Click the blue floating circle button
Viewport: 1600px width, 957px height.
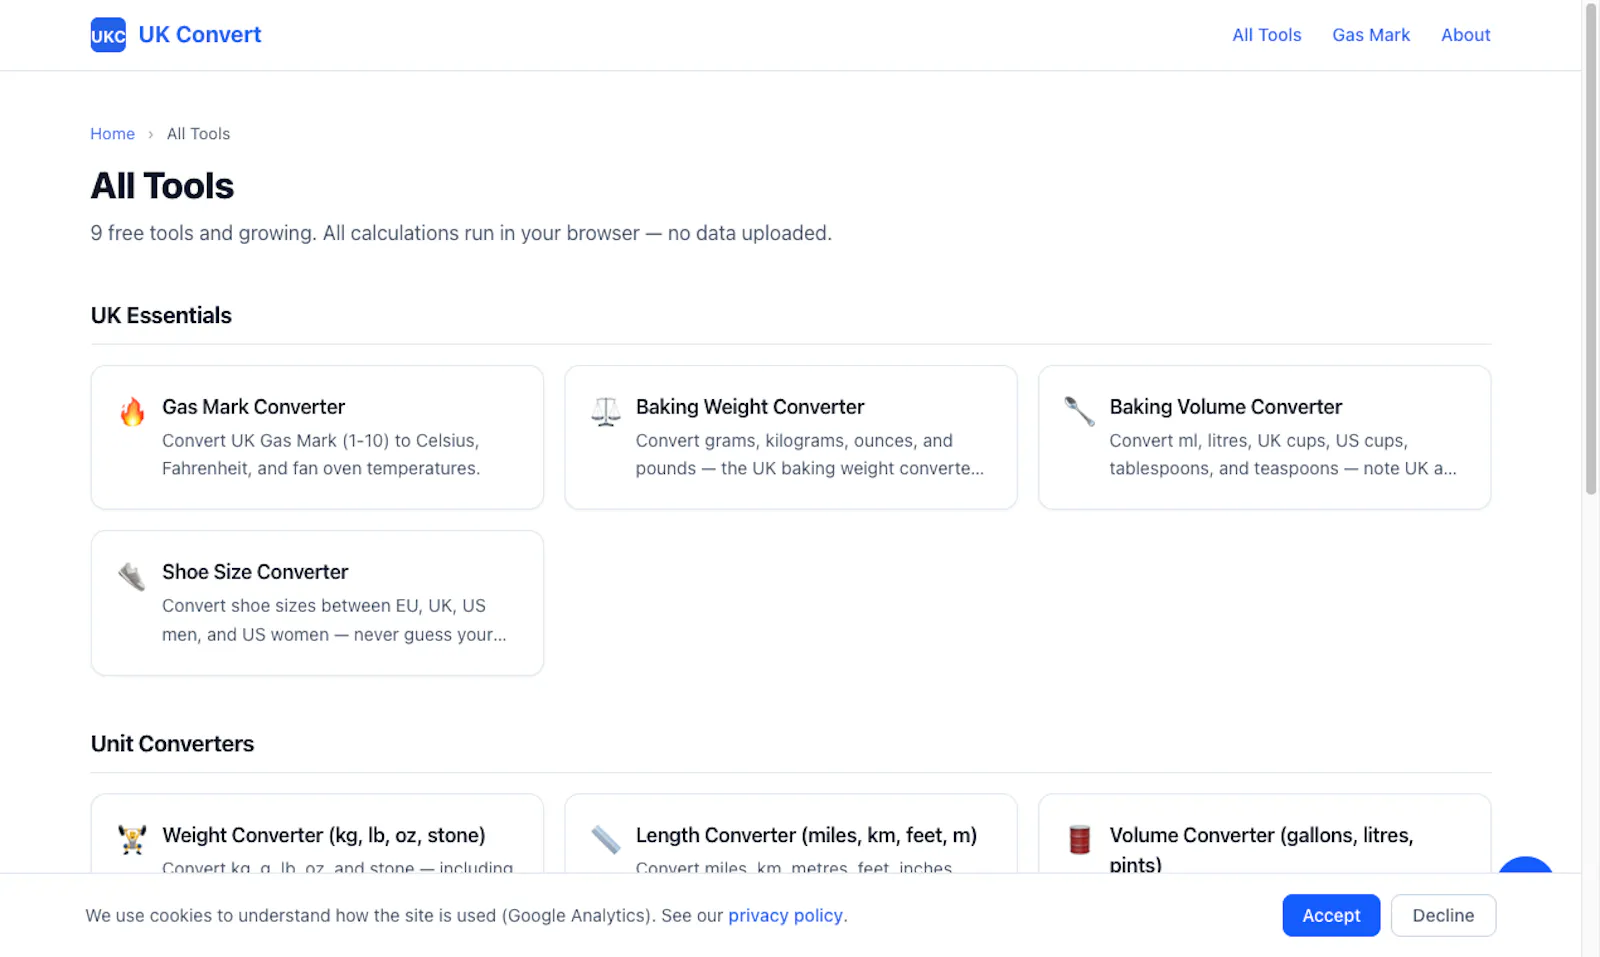(x=1525, y=865)
